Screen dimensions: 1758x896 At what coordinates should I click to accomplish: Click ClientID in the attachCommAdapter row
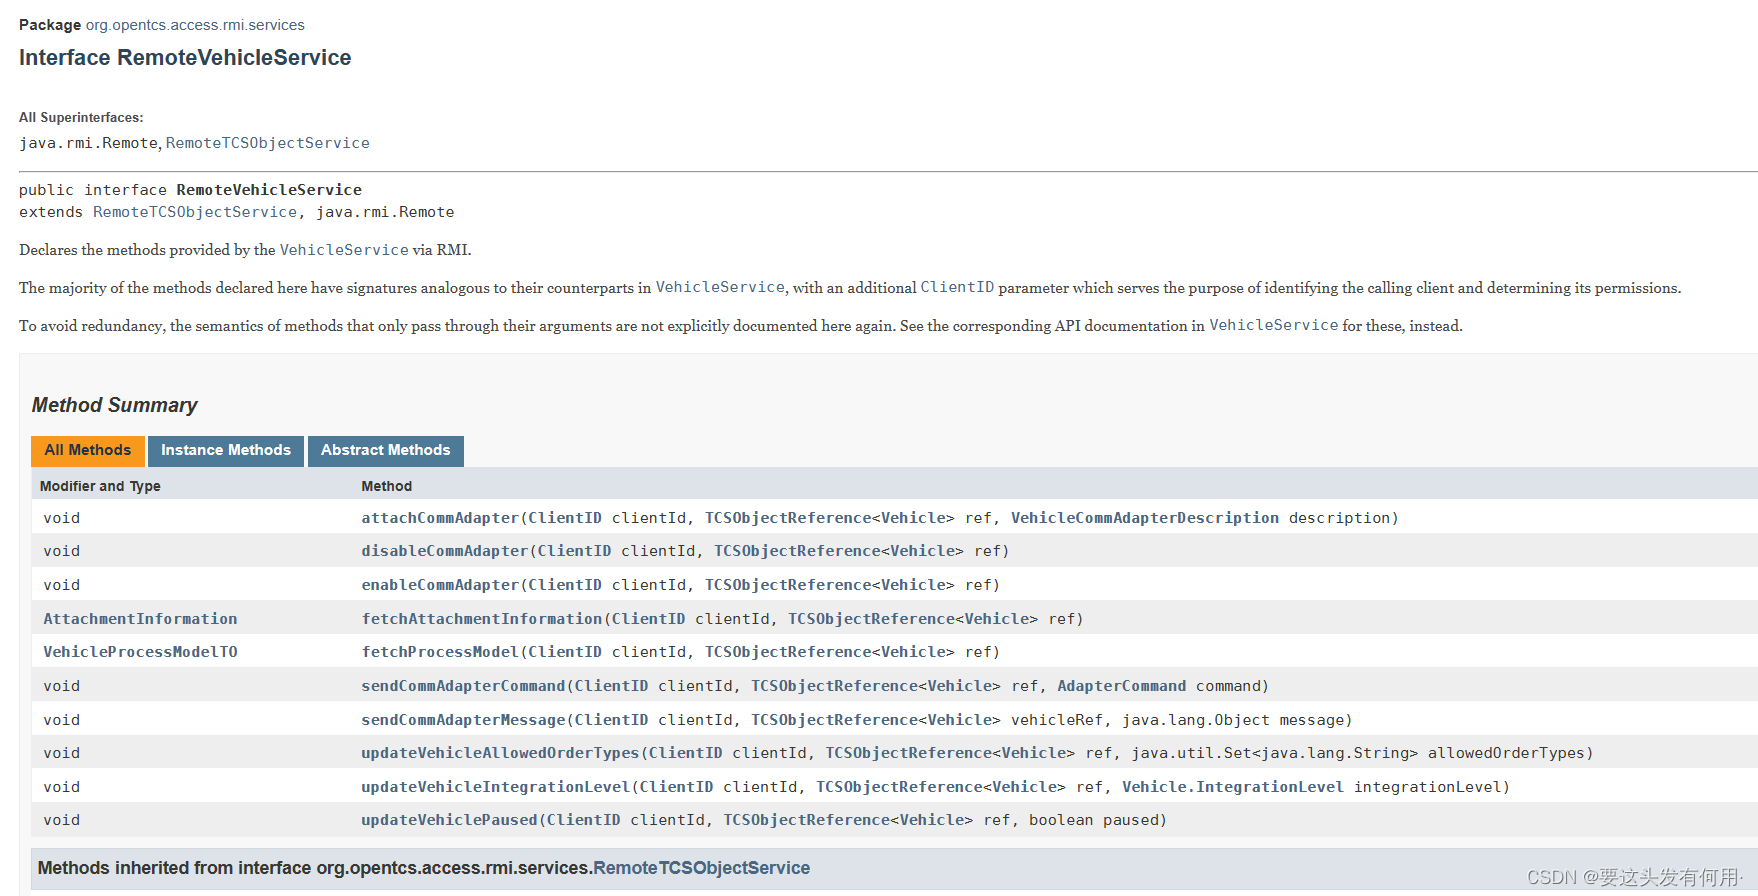[x=565, y=518]
